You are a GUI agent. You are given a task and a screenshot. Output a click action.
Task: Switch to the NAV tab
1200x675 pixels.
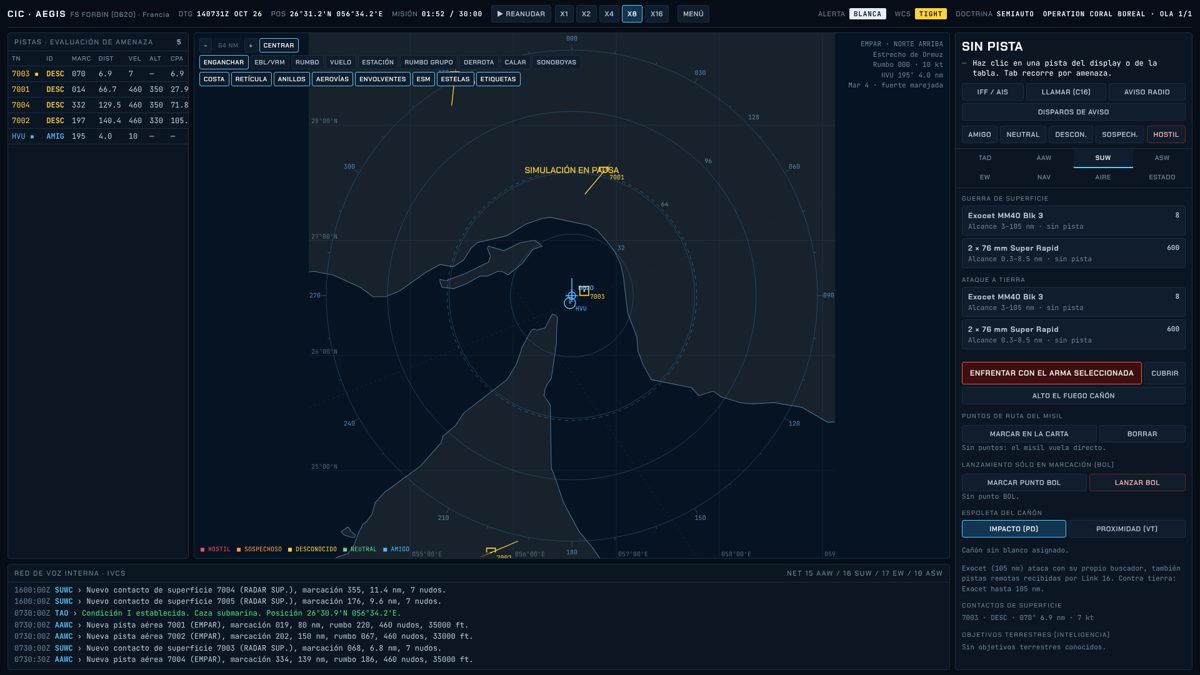tap(1044, 177)
